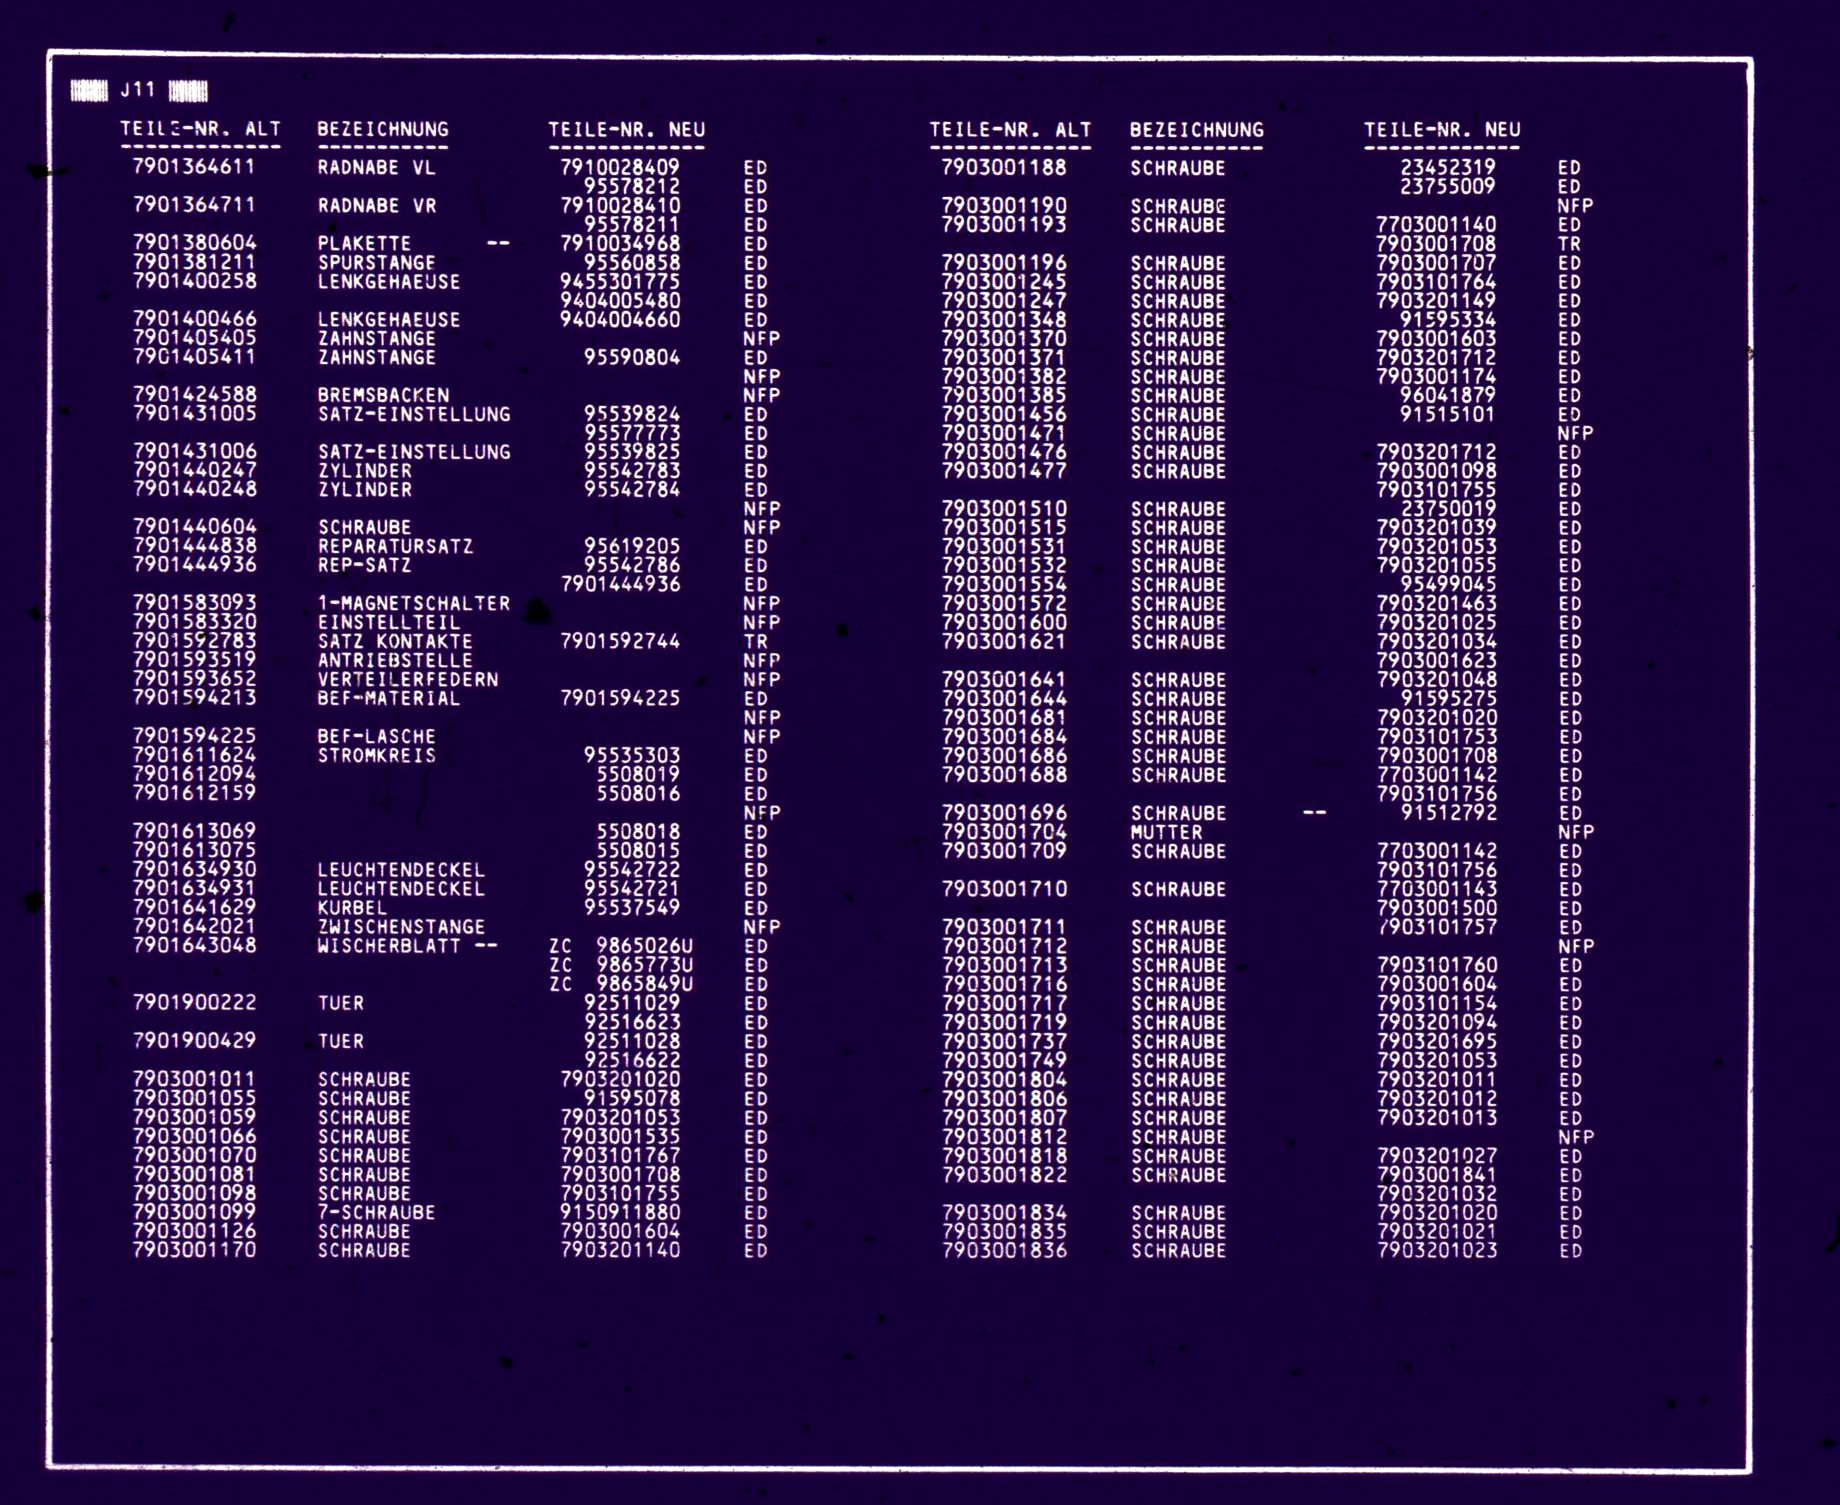Select new part number 9150911880
The image size is (1840, 1505).
coord(620,1213)
